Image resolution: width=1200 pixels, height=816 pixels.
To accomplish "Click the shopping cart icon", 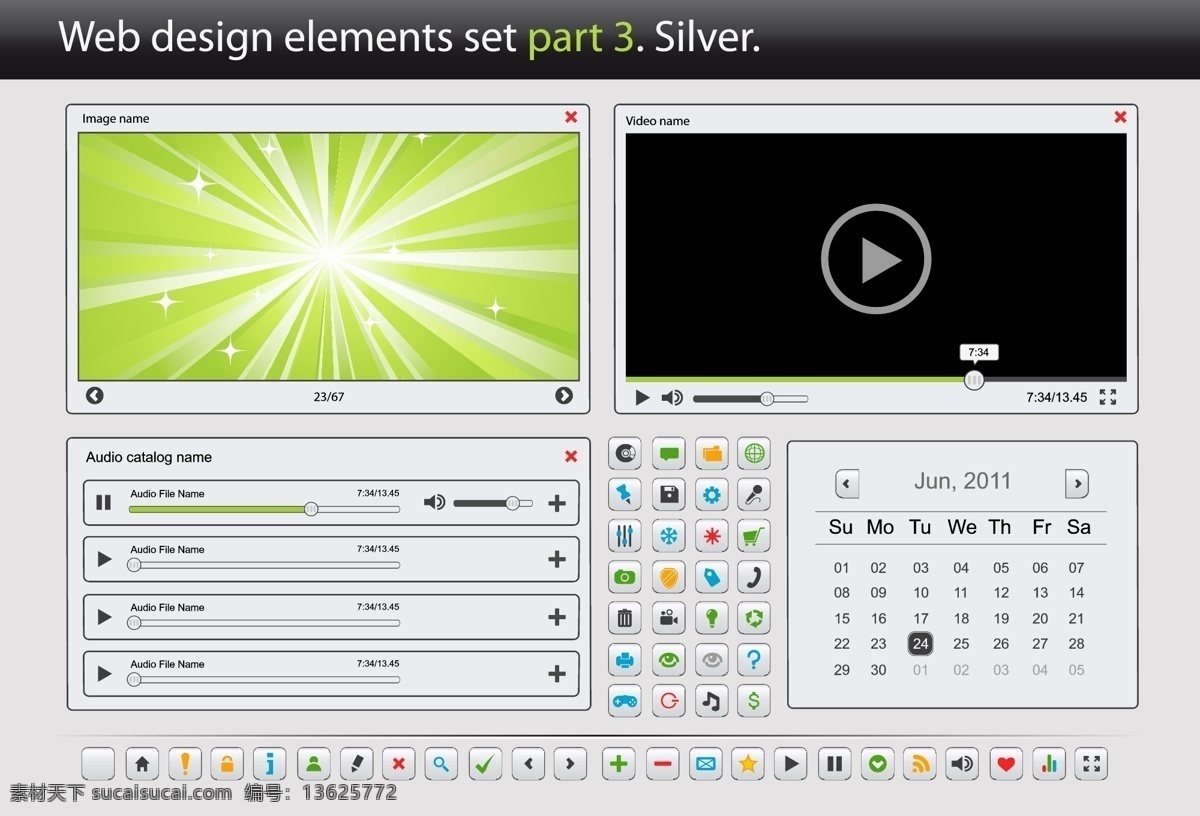I will pyautogui.click(x=754, y=536).
